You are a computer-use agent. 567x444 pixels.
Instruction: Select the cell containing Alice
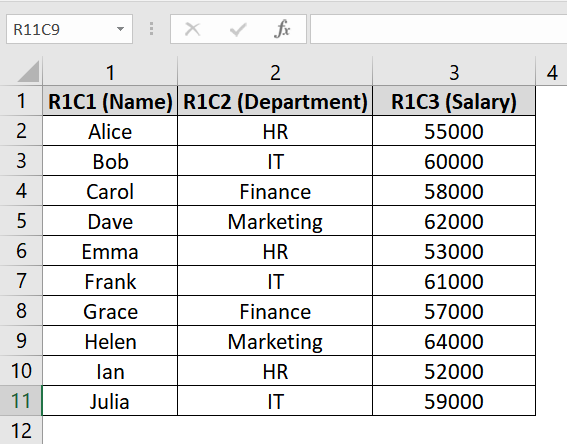click(110, 131)
